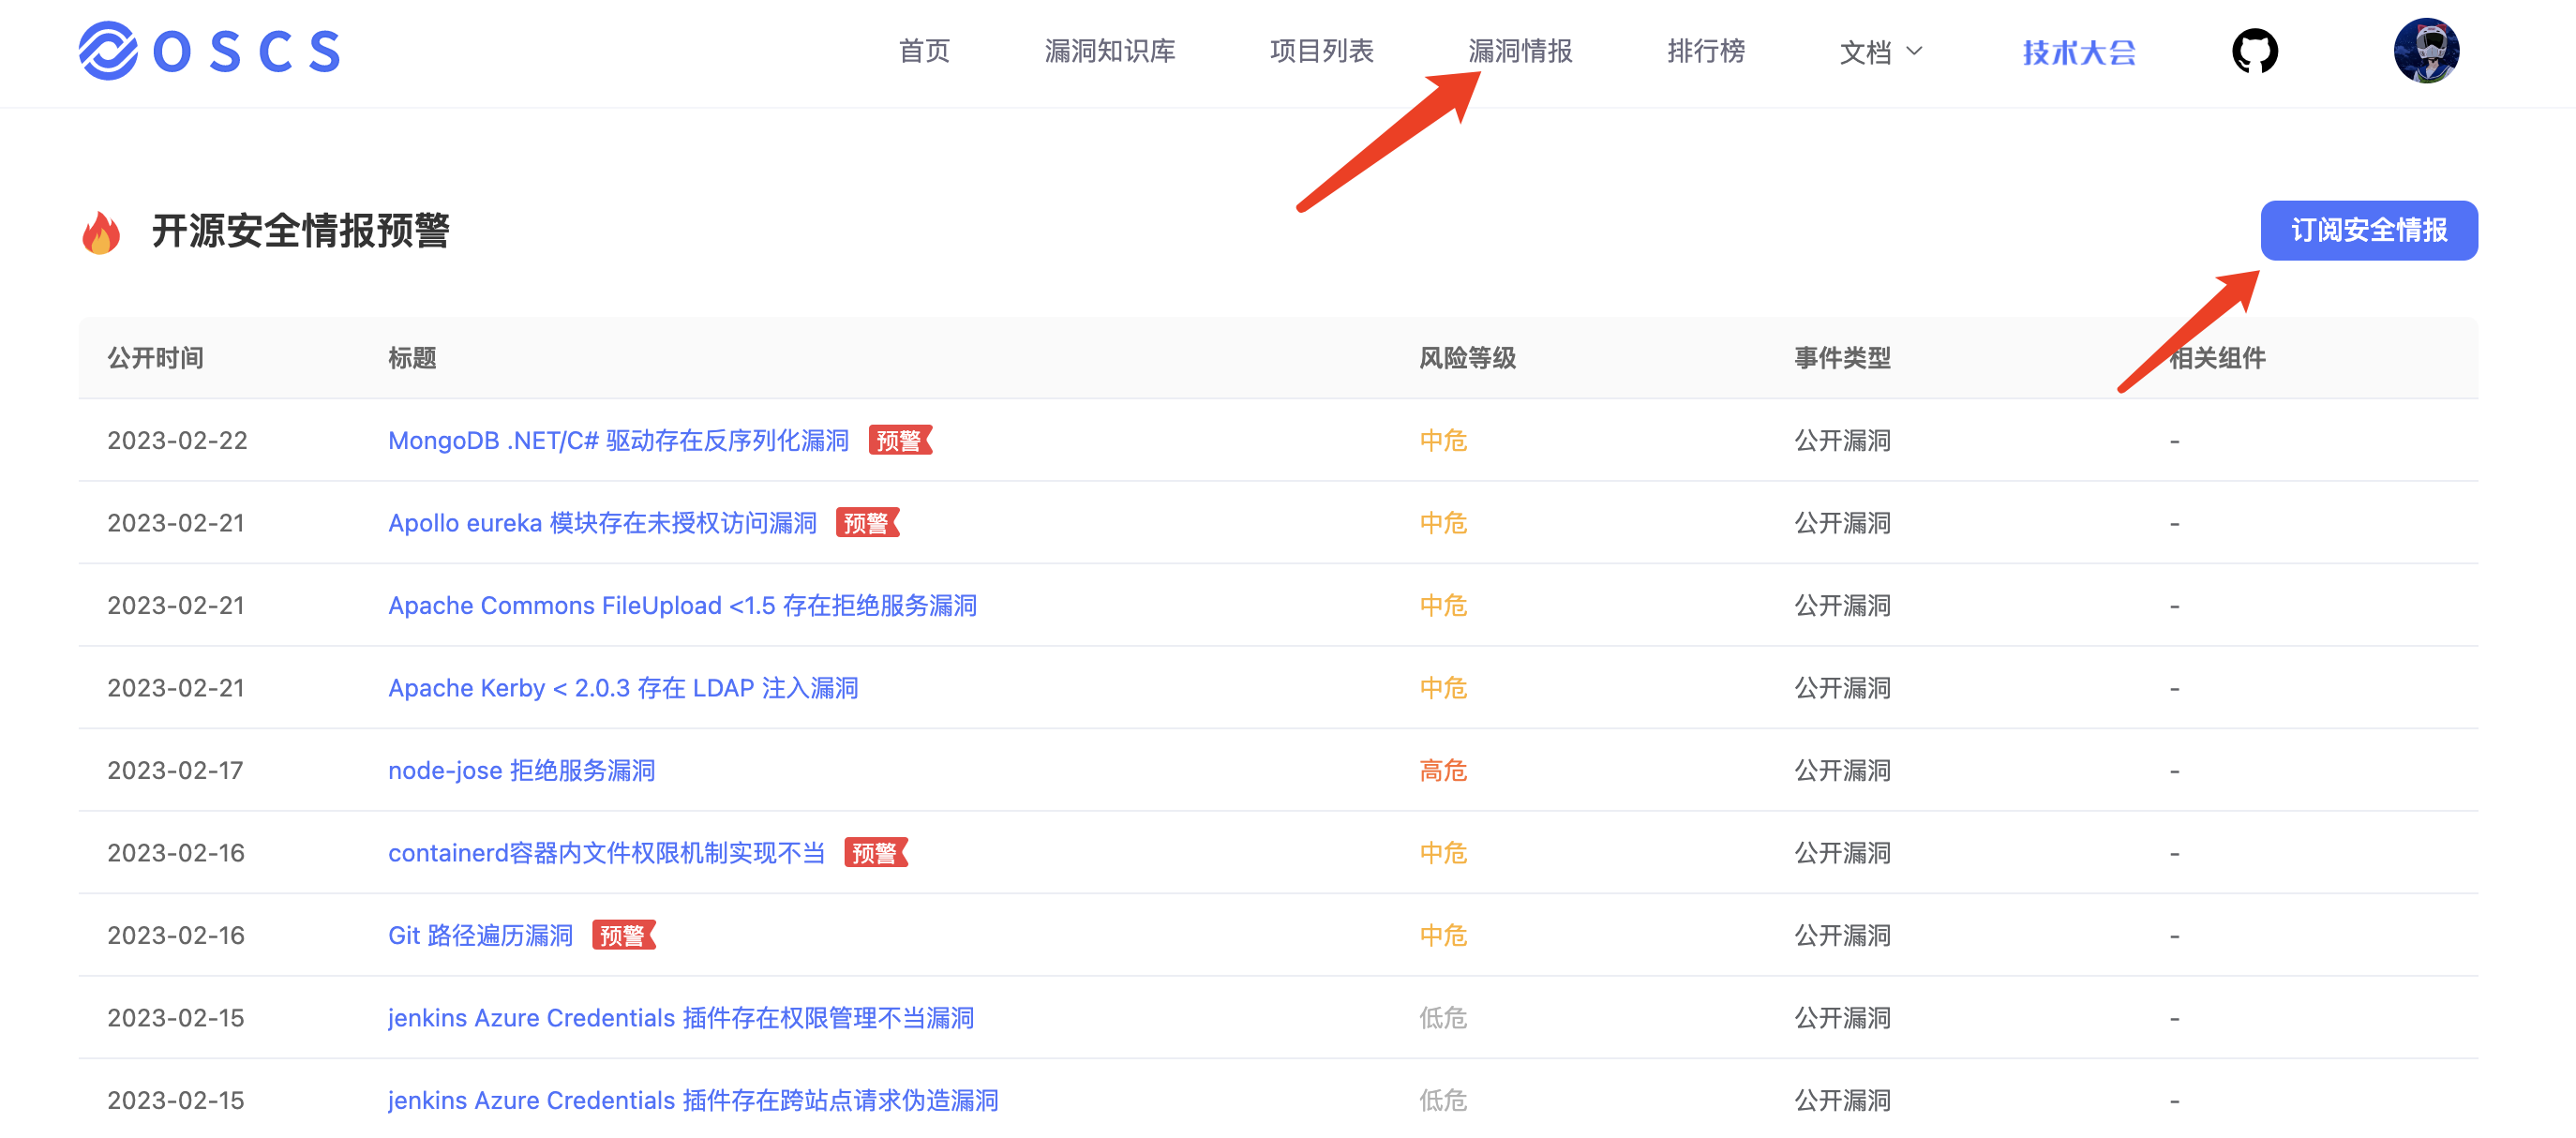Screen dimensions: 2576x1138
Task: Open the 排行榜 nav item
Action: [1705, 51]
